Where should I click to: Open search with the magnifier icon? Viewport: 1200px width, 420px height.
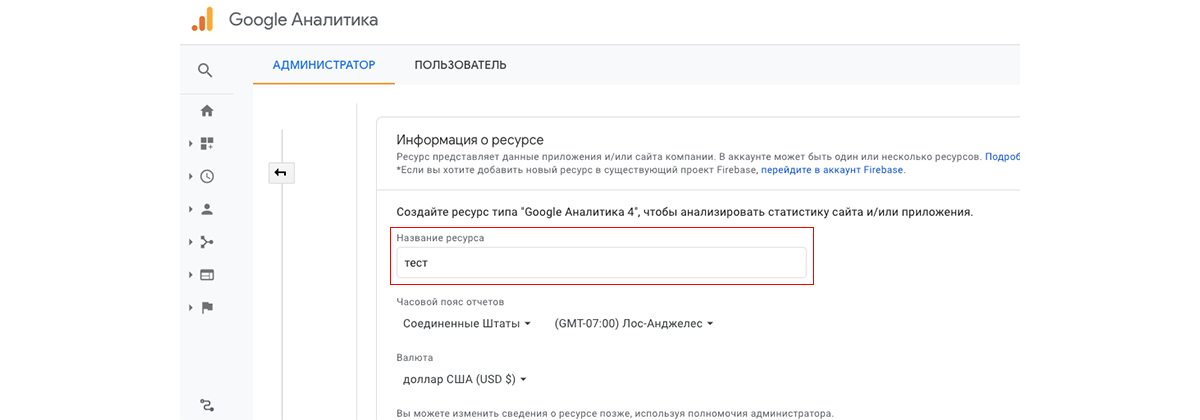[x=205, y=70]
